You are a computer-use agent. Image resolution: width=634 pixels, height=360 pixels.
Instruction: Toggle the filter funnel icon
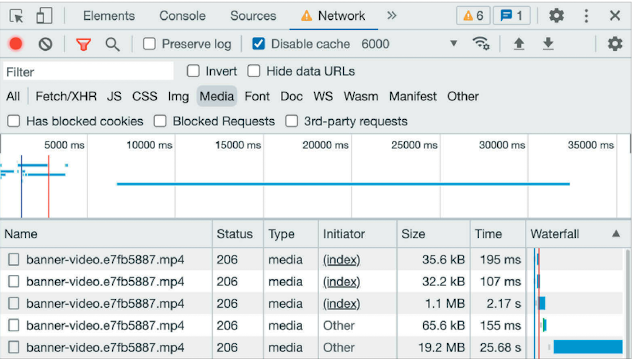(x=83, y=44)
